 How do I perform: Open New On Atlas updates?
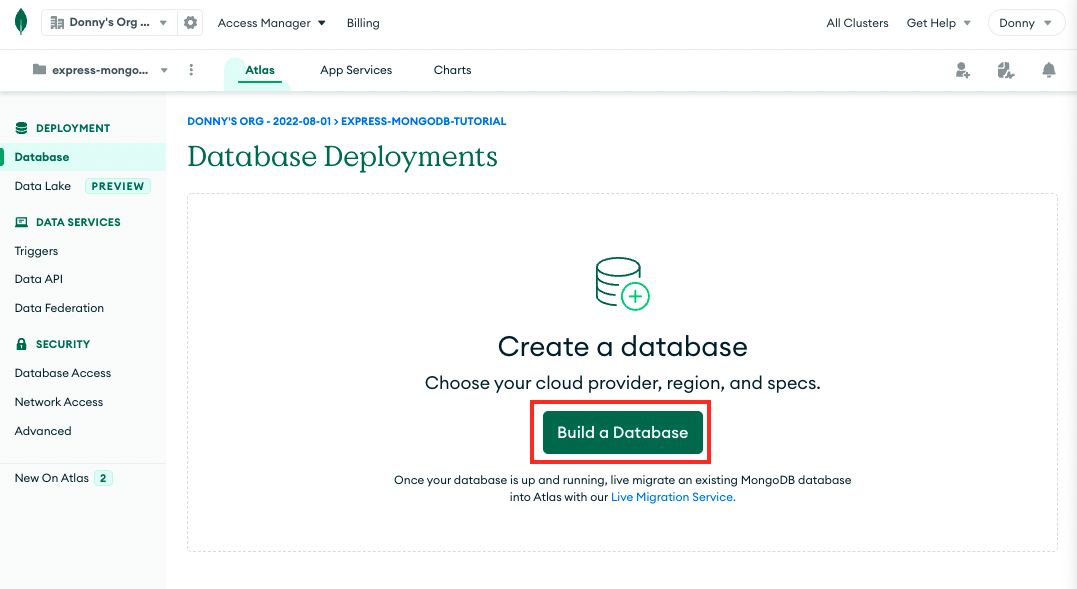52,478
